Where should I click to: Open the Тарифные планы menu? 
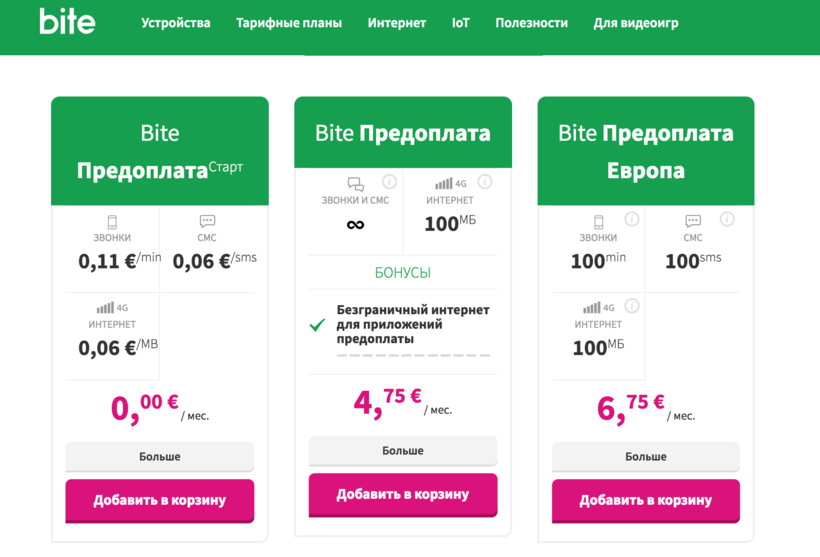point(289,23)
